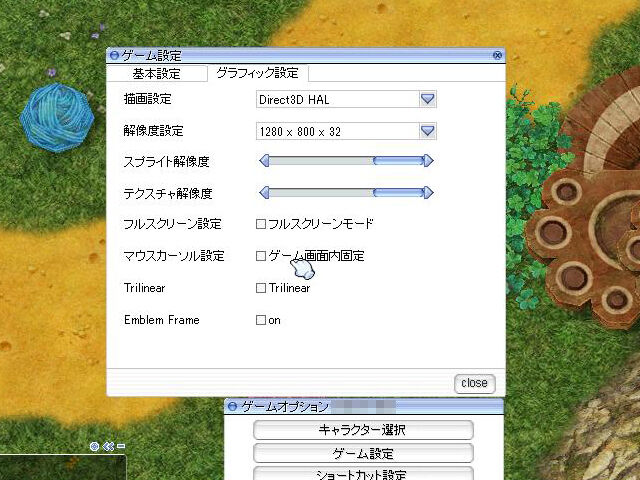This screenshot has height=480, width=640.
Task: Click left arrow of テクスチャ解像度 slider
Action: click(x=264, y=193)
